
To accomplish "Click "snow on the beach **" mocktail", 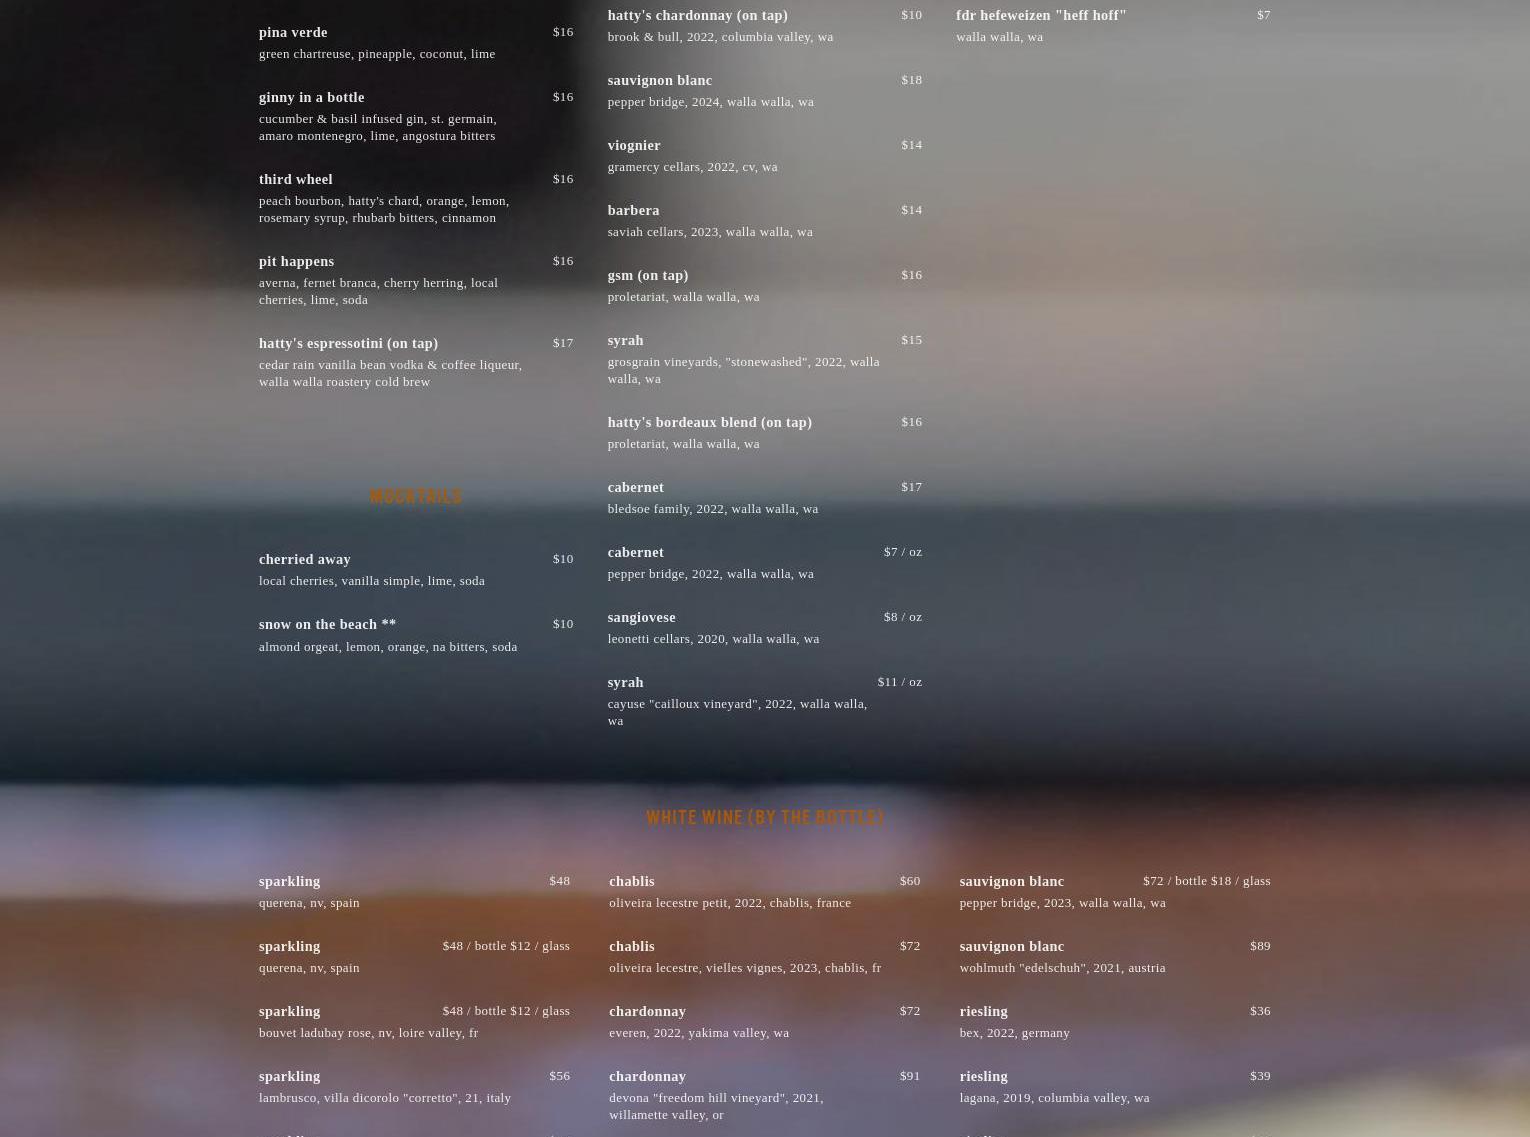I will [327, 624].
